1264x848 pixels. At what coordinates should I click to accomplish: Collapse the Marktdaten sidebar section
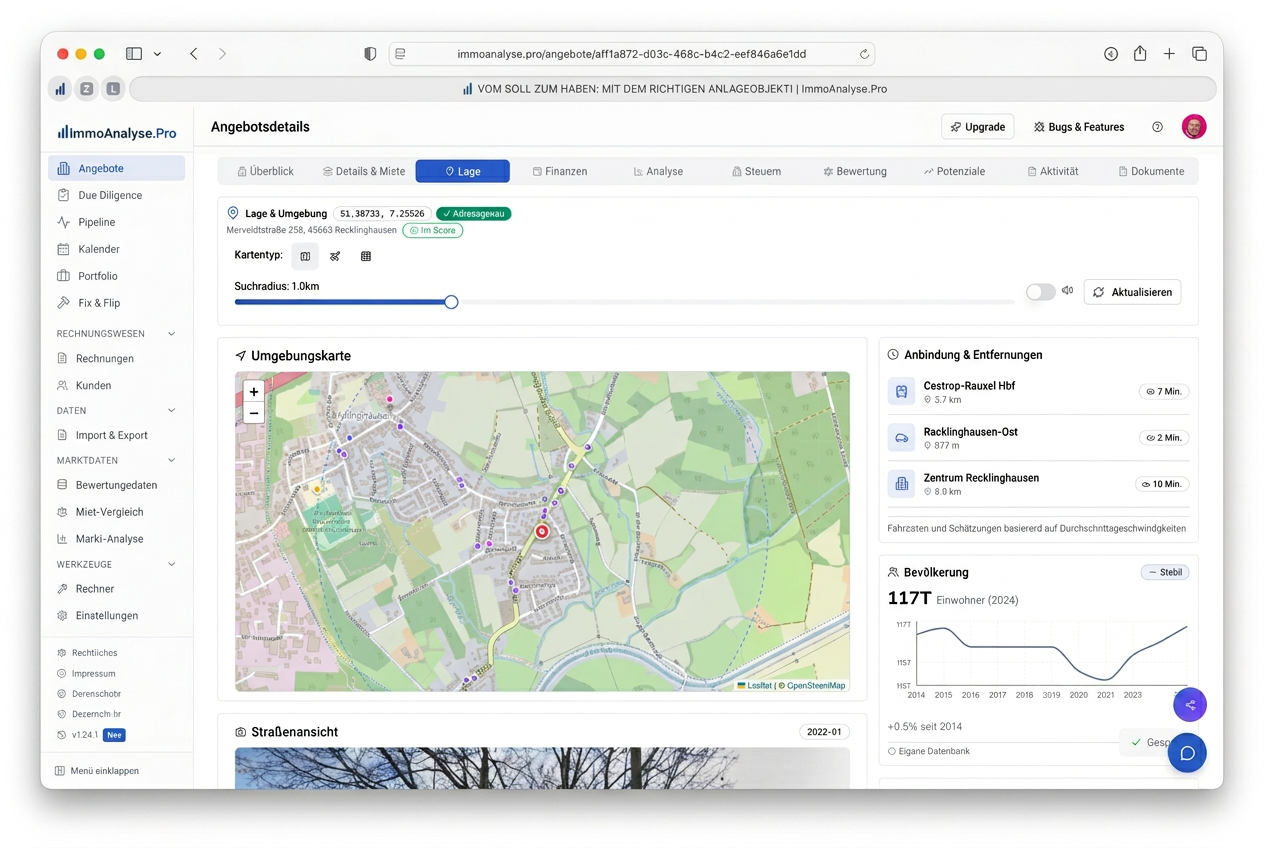tap(171, 461)
